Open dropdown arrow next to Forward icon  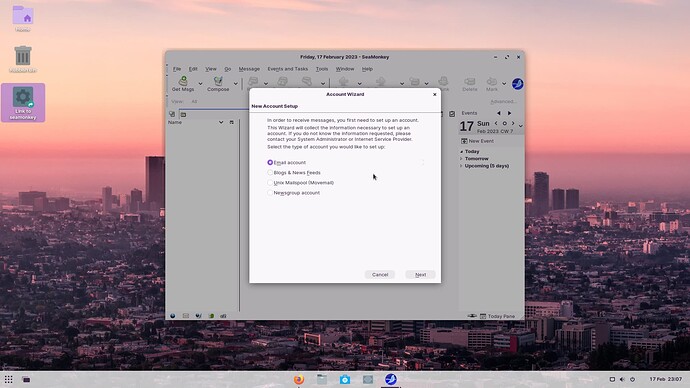(x=323, y=84)
